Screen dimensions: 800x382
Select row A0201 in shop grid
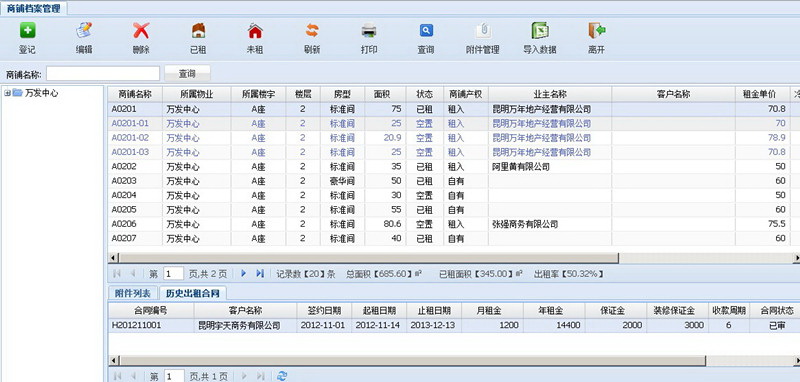click(454, 109)
